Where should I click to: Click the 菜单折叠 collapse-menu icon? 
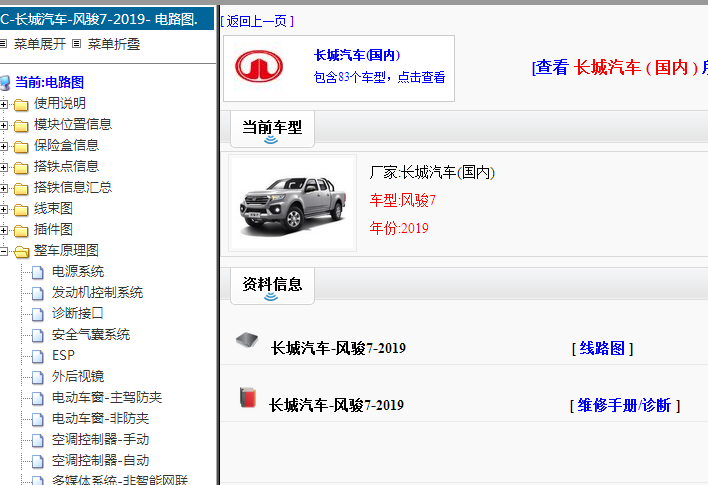(77, 44)
